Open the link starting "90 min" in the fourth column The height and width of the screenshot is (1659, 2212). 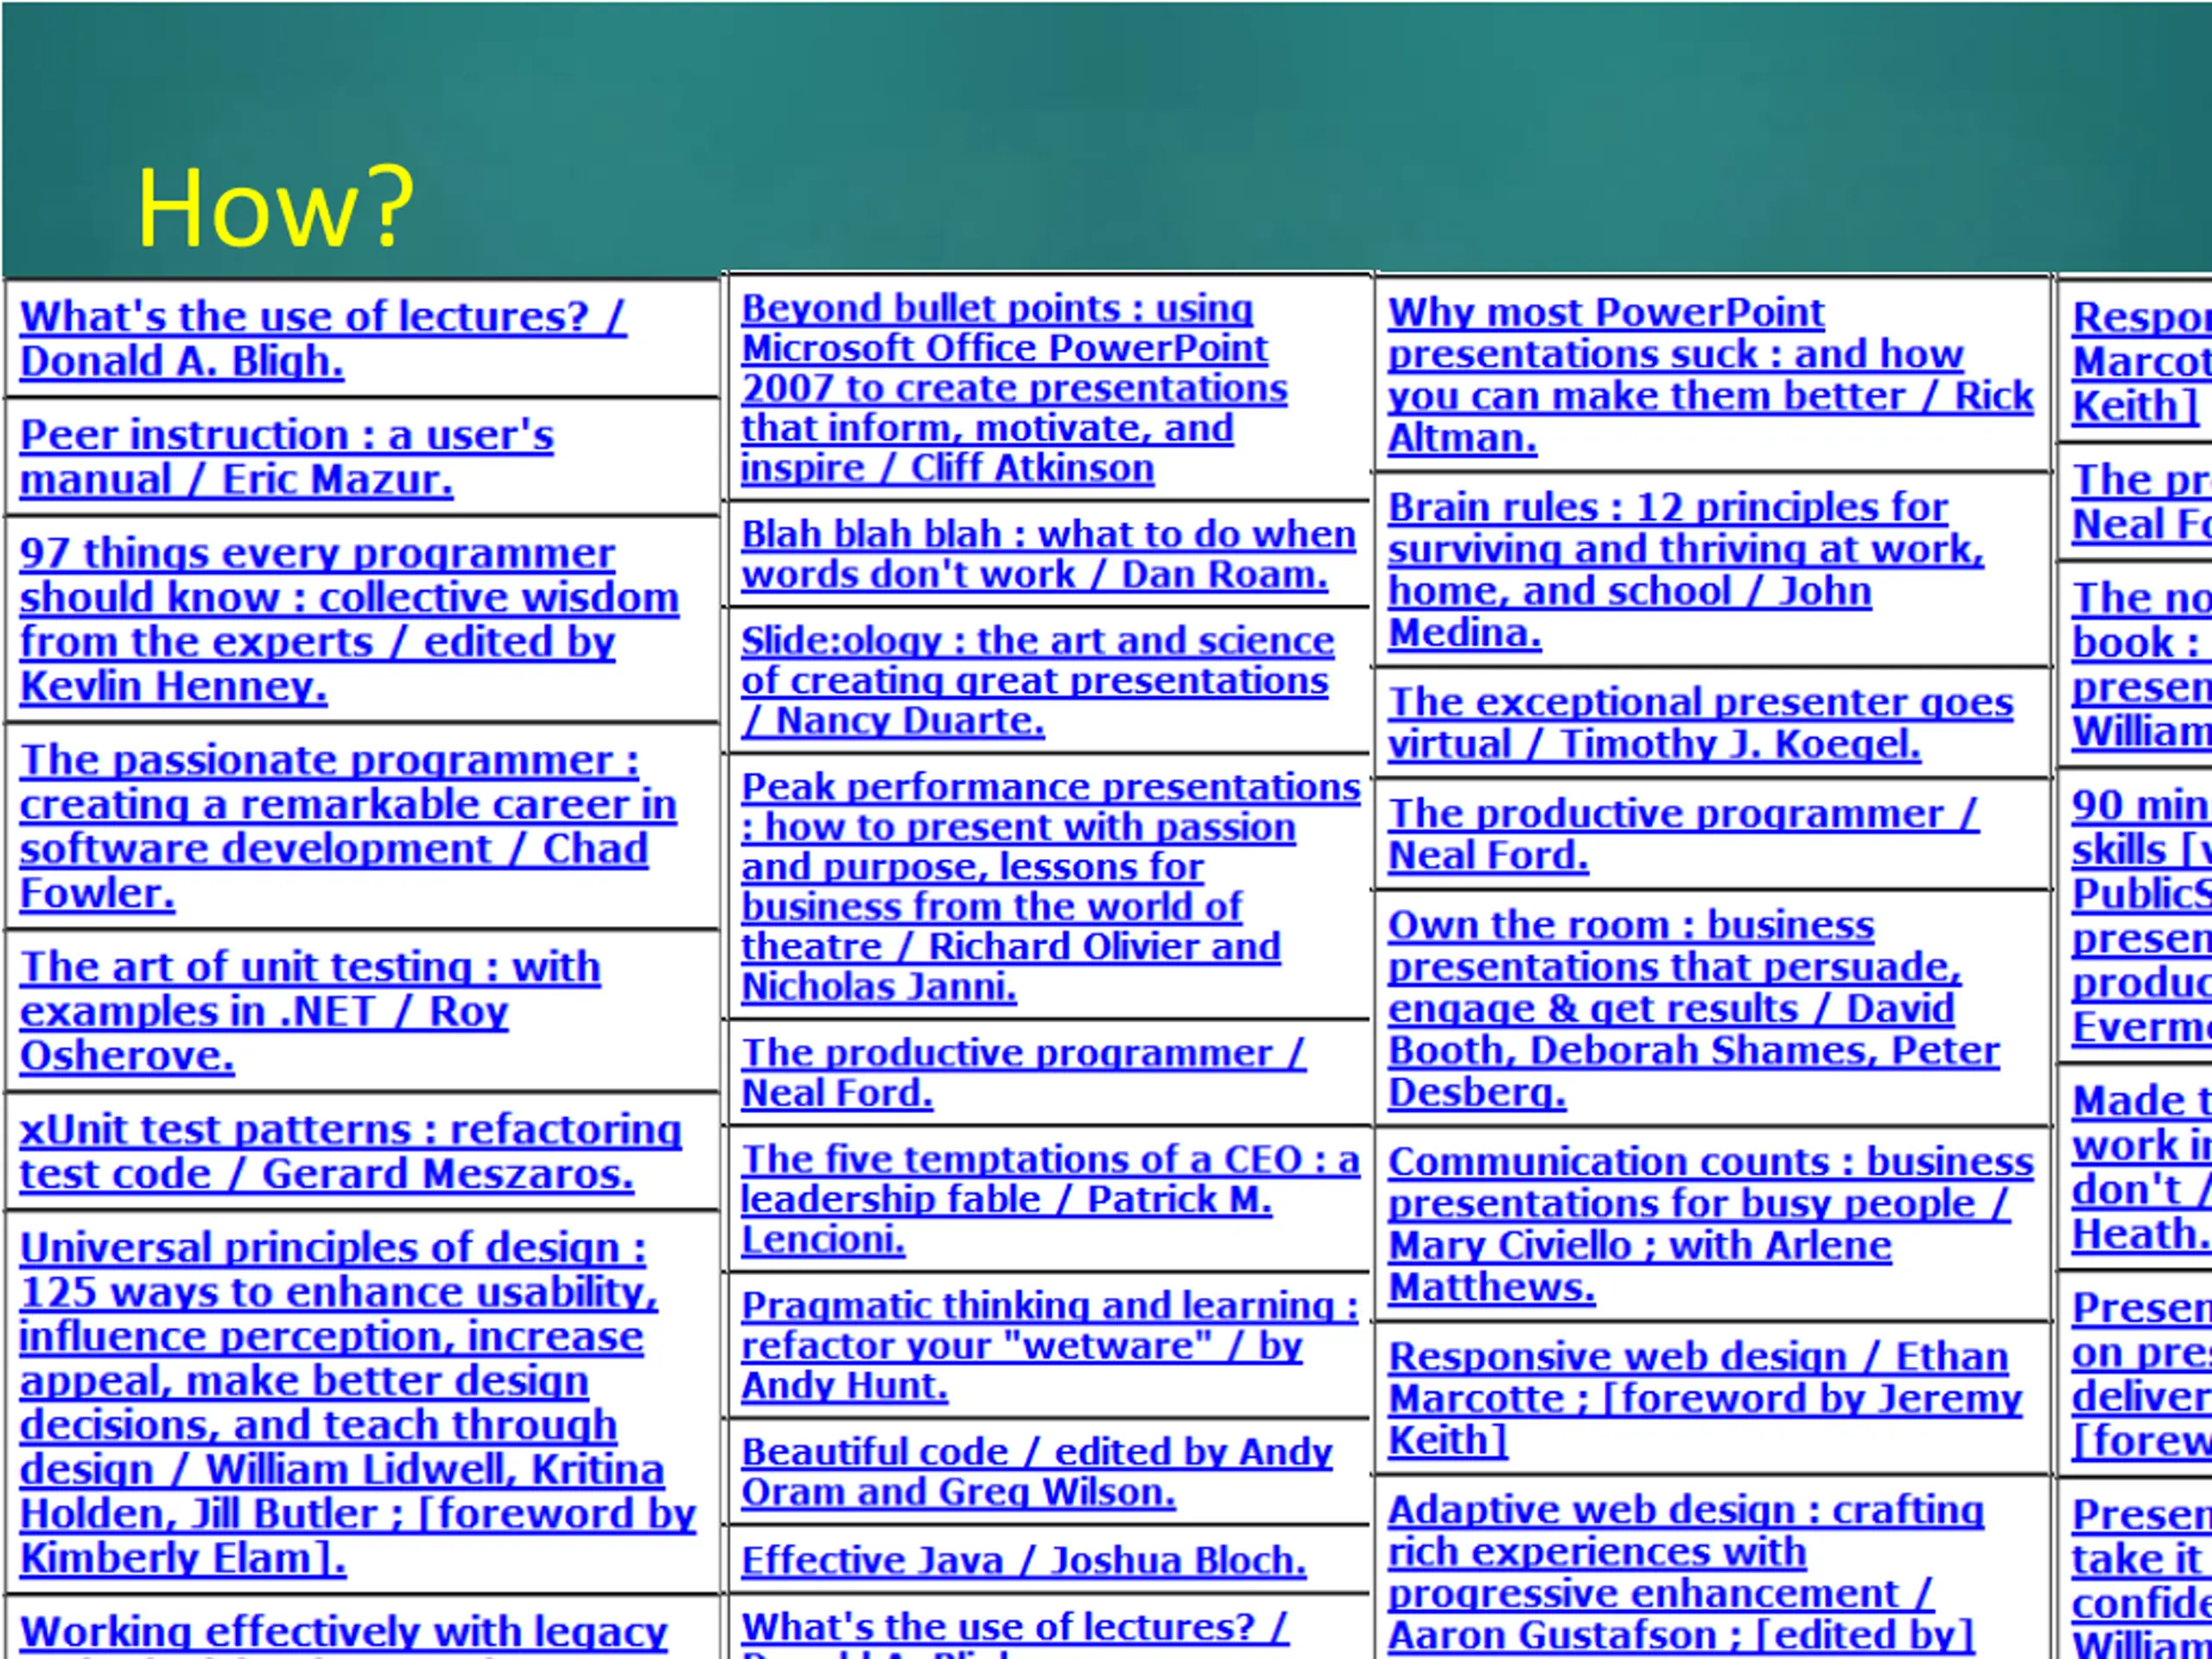point(2141,915)
